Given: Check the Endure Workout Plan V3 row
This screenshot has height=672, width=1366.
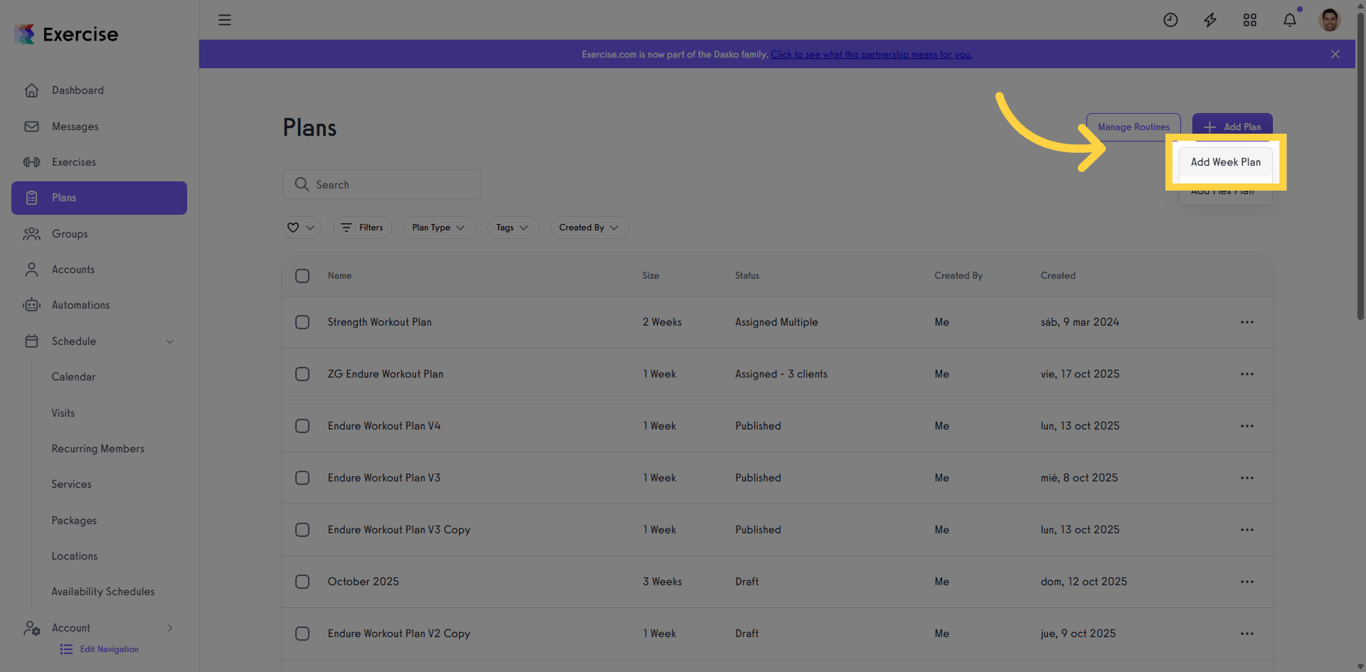Looking at the screenshot, I should (x=302, y=478).
